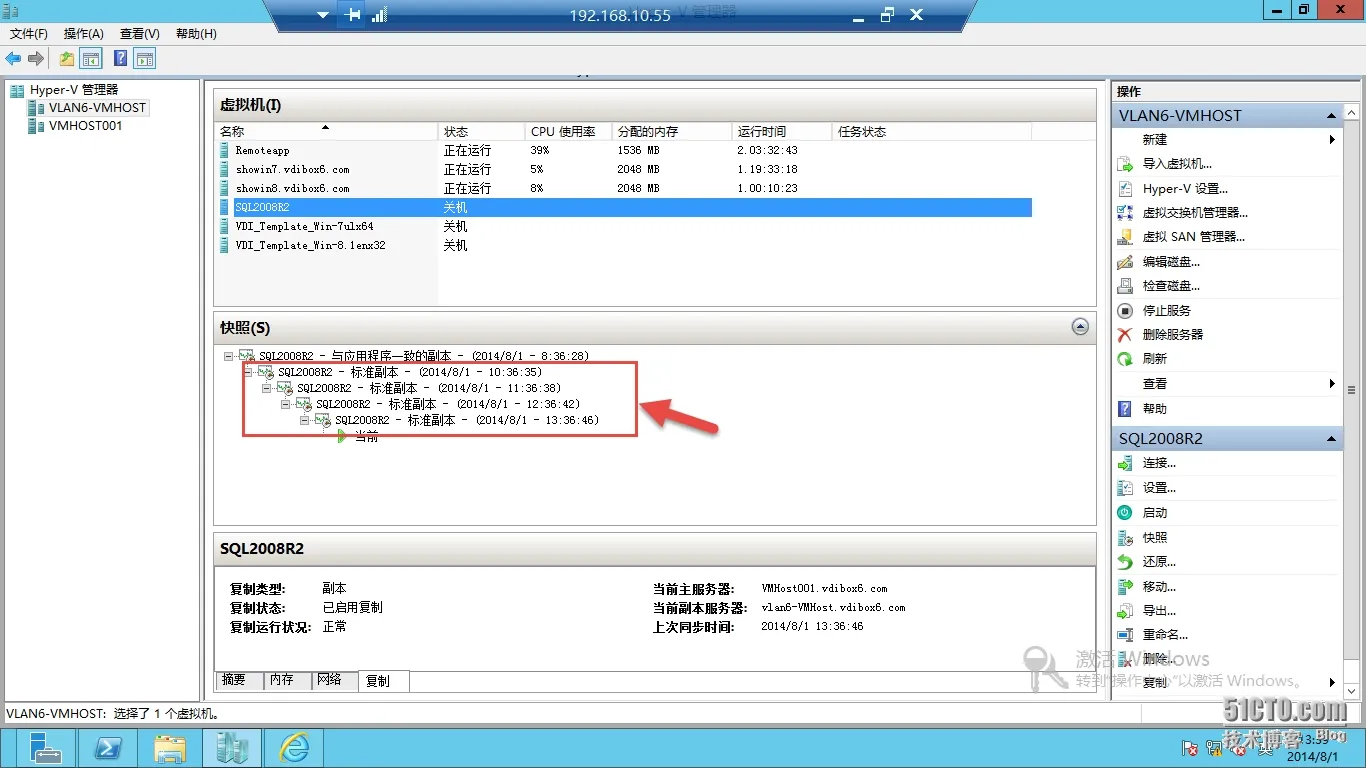Click the Back arrow toolbar icon
1366x768 pixels.
(14, 59)
